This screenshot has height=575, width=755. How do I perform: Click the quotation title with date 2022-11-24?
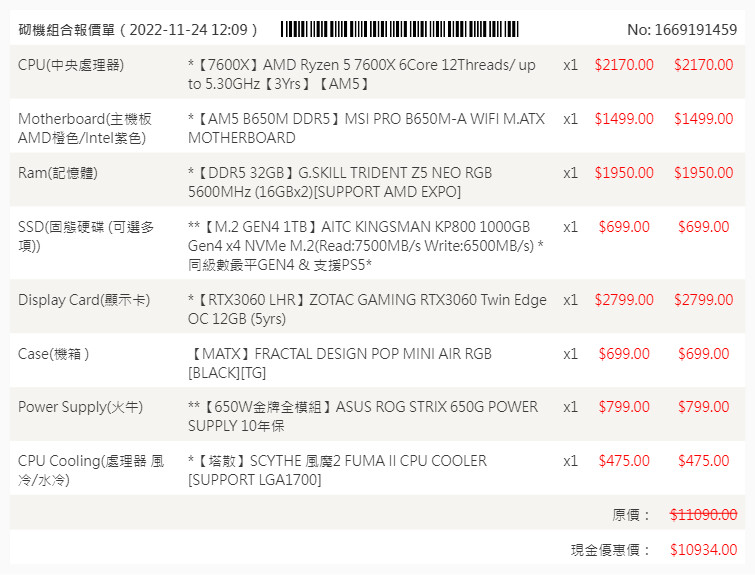click(138, 30)
